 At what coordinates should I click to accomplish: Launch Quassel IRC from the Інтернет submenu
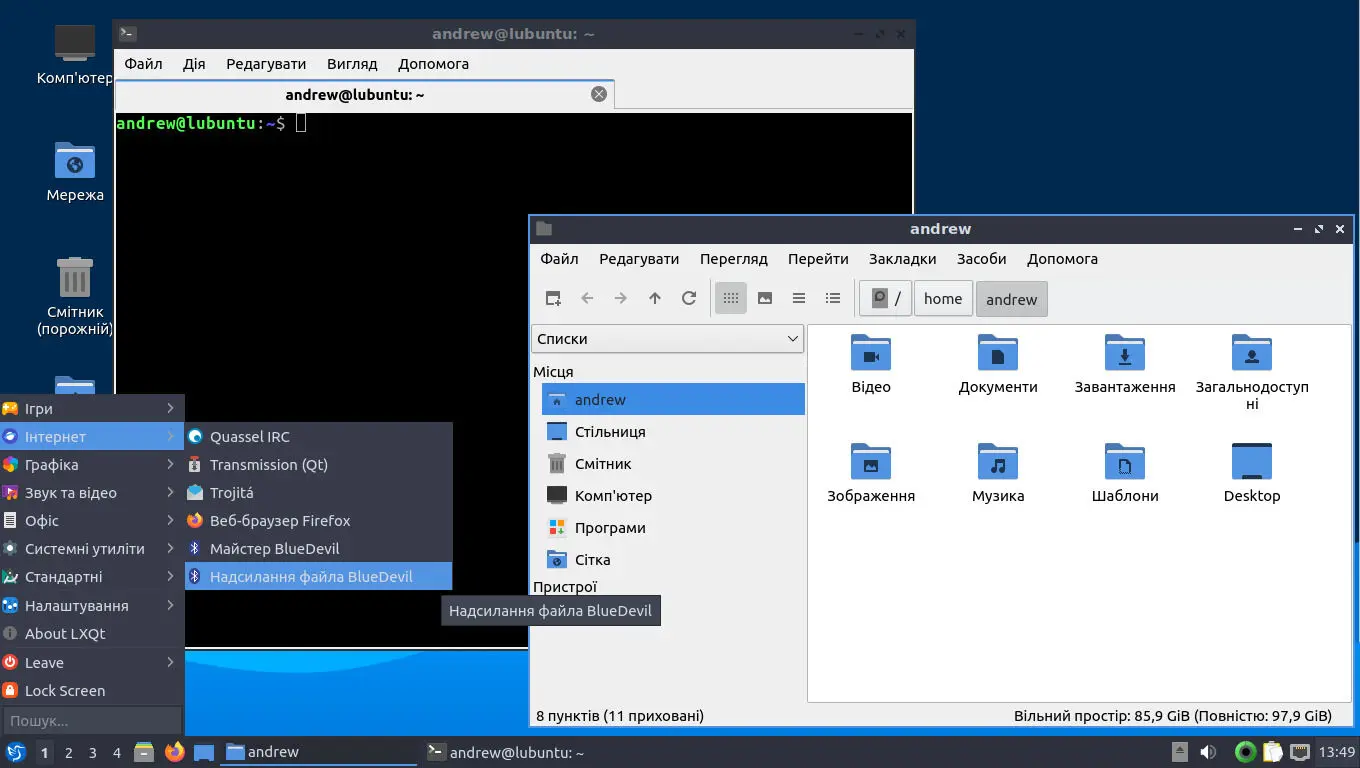pyautogui.click(x=319, y=437)
